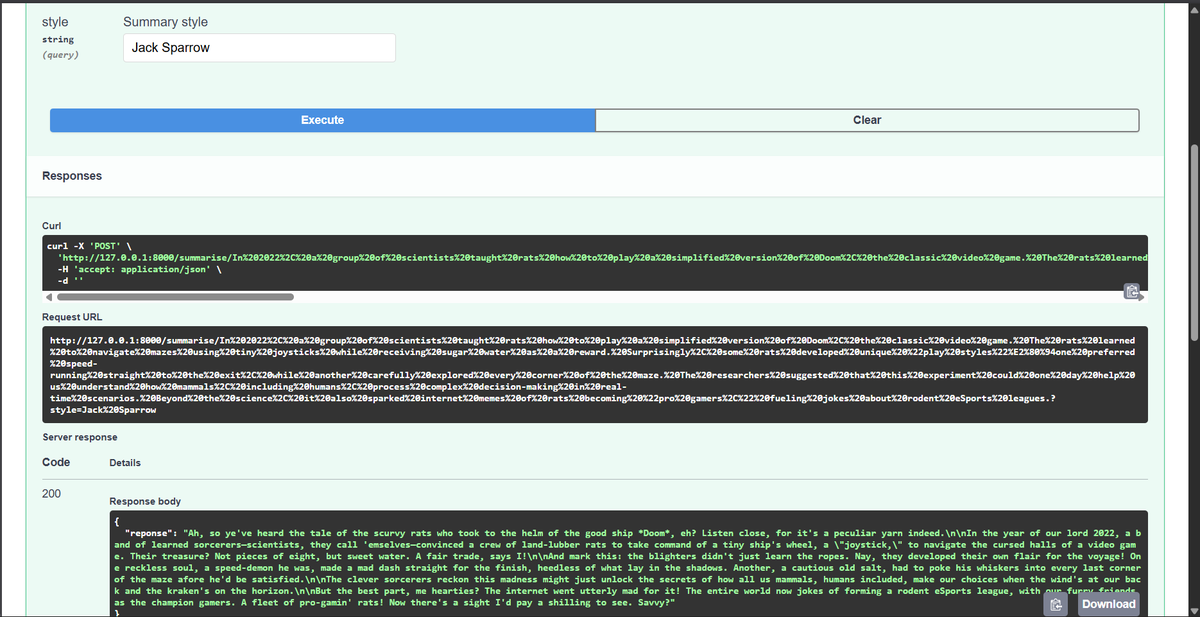Click the curl block scrollbar's left arrow

pos(49,297)
